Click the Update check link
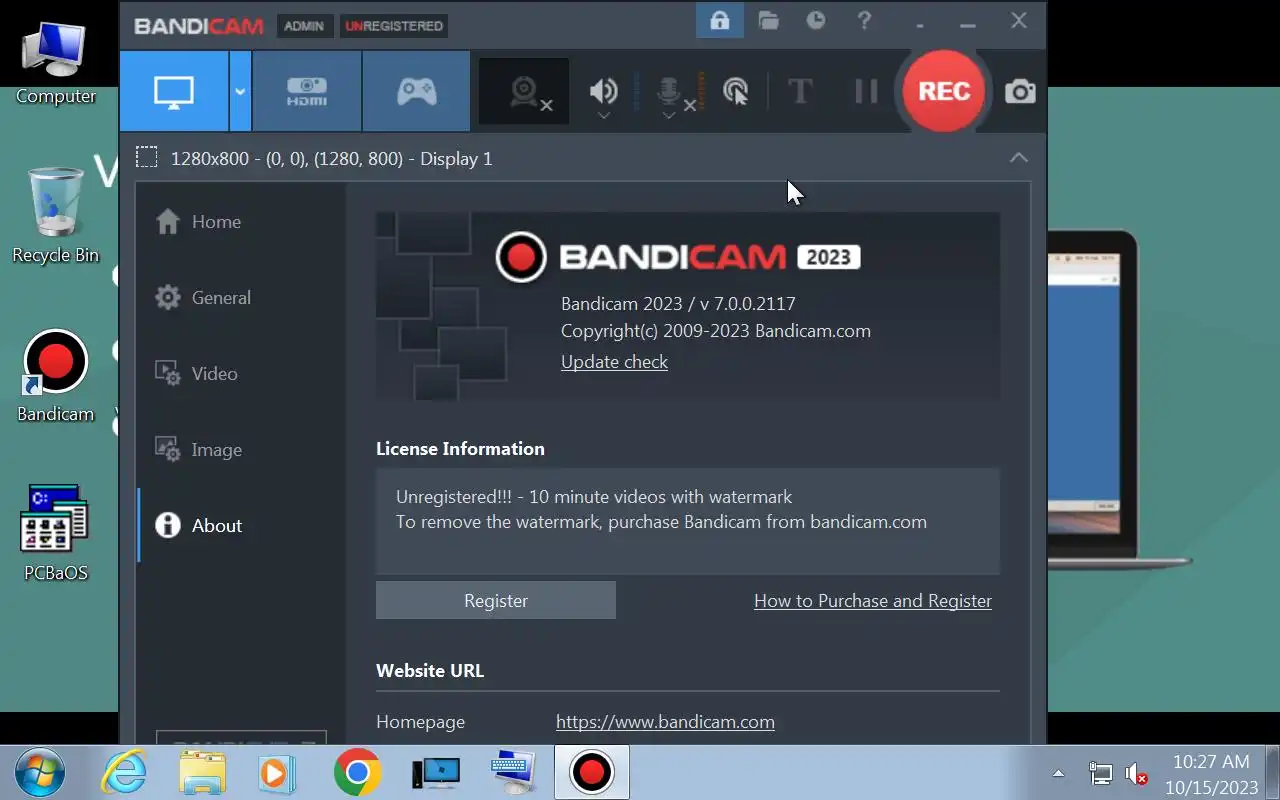Screen dimensions: 1280x800 [614, 362]
